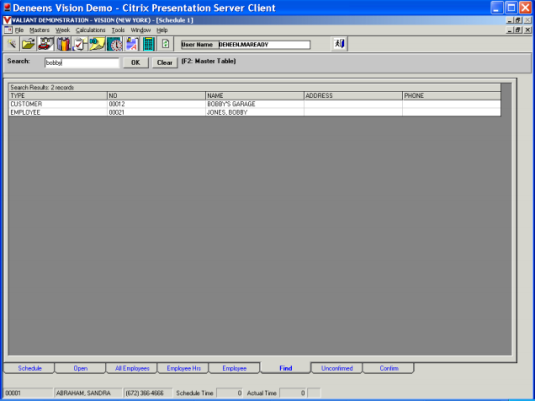This screenshot has height=401, width=535.
Task: Click the Search input field
Action: coord(82,62)
